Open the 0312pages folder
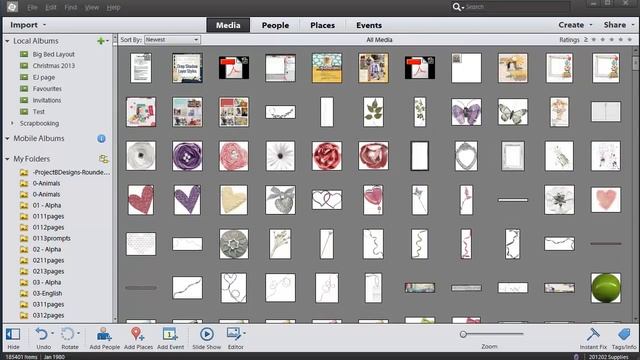640x360 pixels. tap(48, 316)
